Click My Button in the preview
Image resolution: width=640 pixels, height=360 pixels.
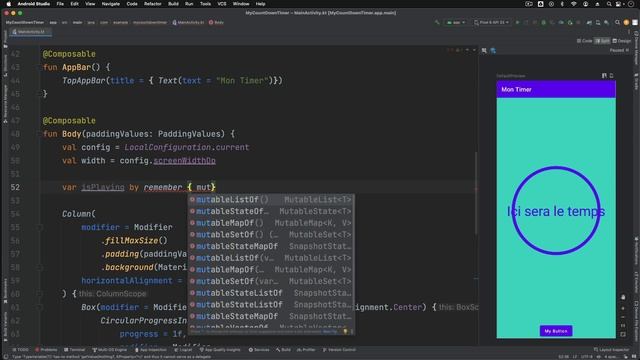pyautogui.click(x=556, y=331)
